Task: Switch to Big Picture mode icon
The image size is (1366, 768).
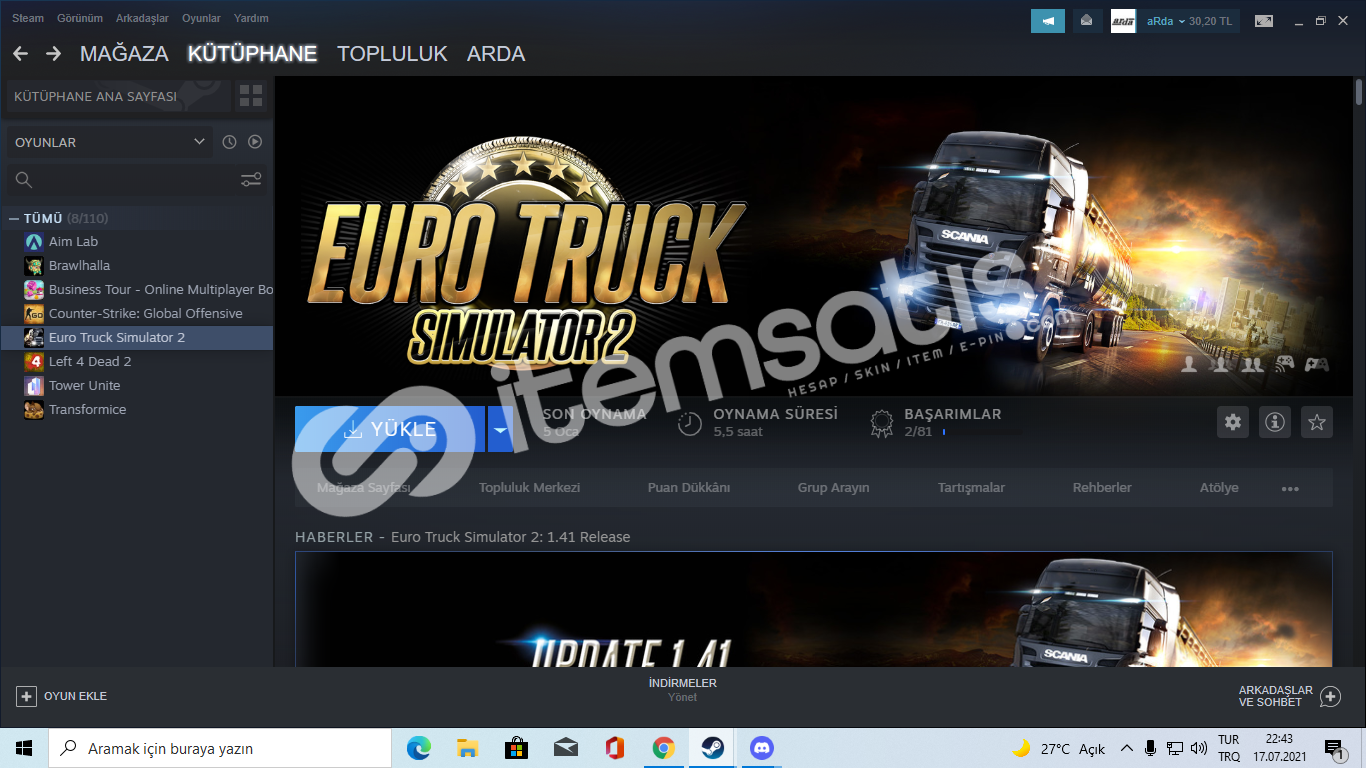Action: click(x=1264, y=21)
